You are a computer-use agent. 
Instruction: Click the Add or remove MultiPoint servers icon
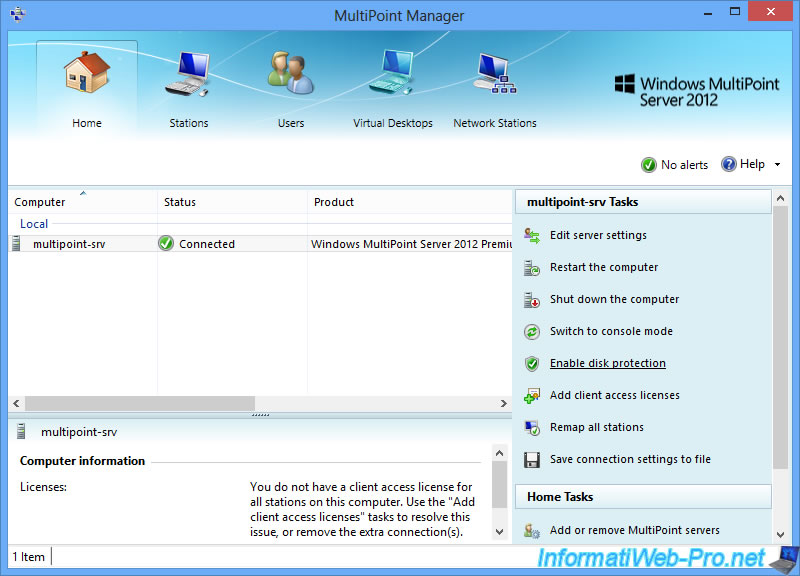click(x=532, y=531)
